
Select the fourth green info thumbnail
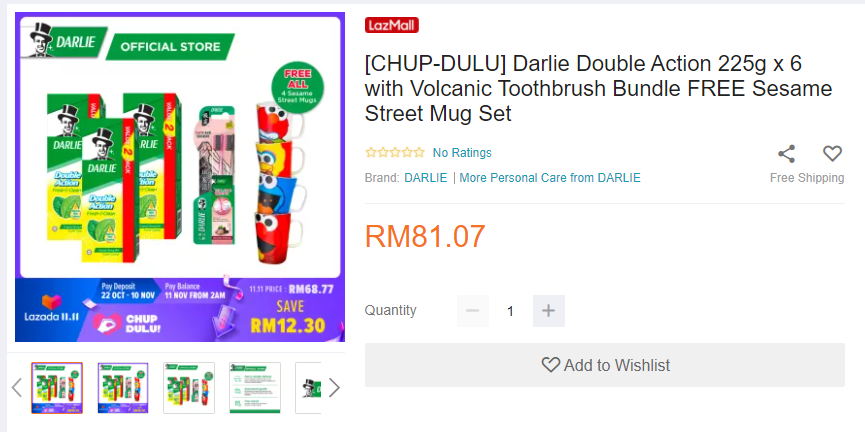(255, 388)
